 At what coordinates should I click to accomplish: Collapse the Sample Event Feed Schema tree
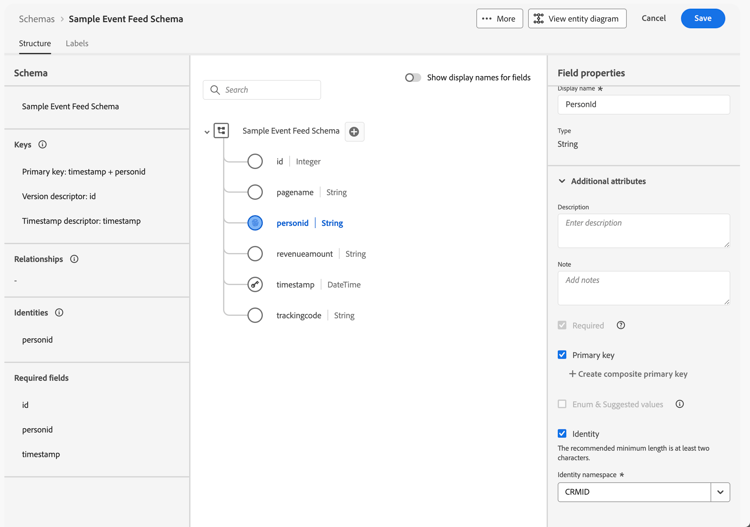tap(207, 132)
